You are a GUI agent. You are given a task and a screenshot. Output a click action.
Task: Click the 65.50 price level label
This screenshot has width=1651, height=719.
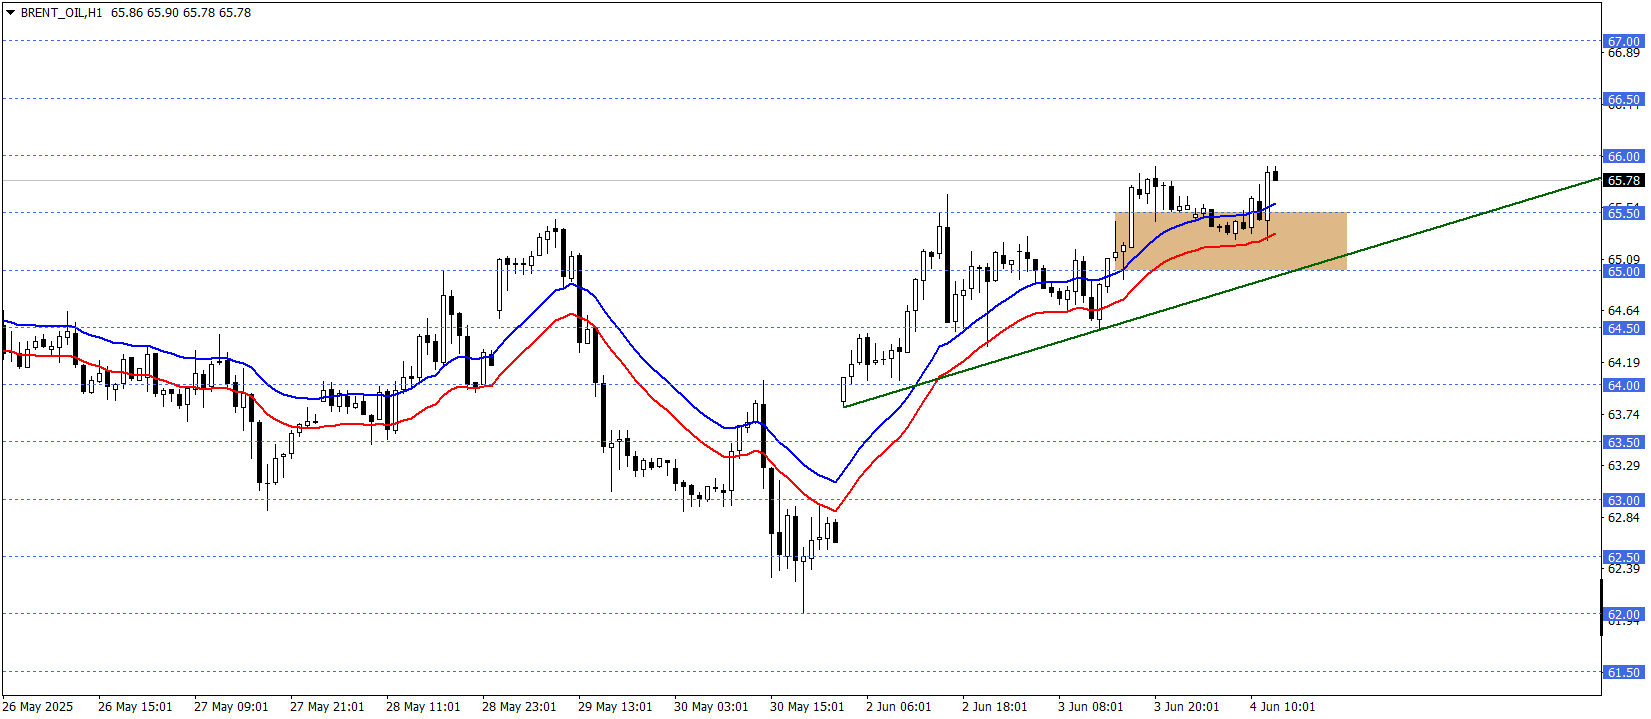tap(1623, 213)
